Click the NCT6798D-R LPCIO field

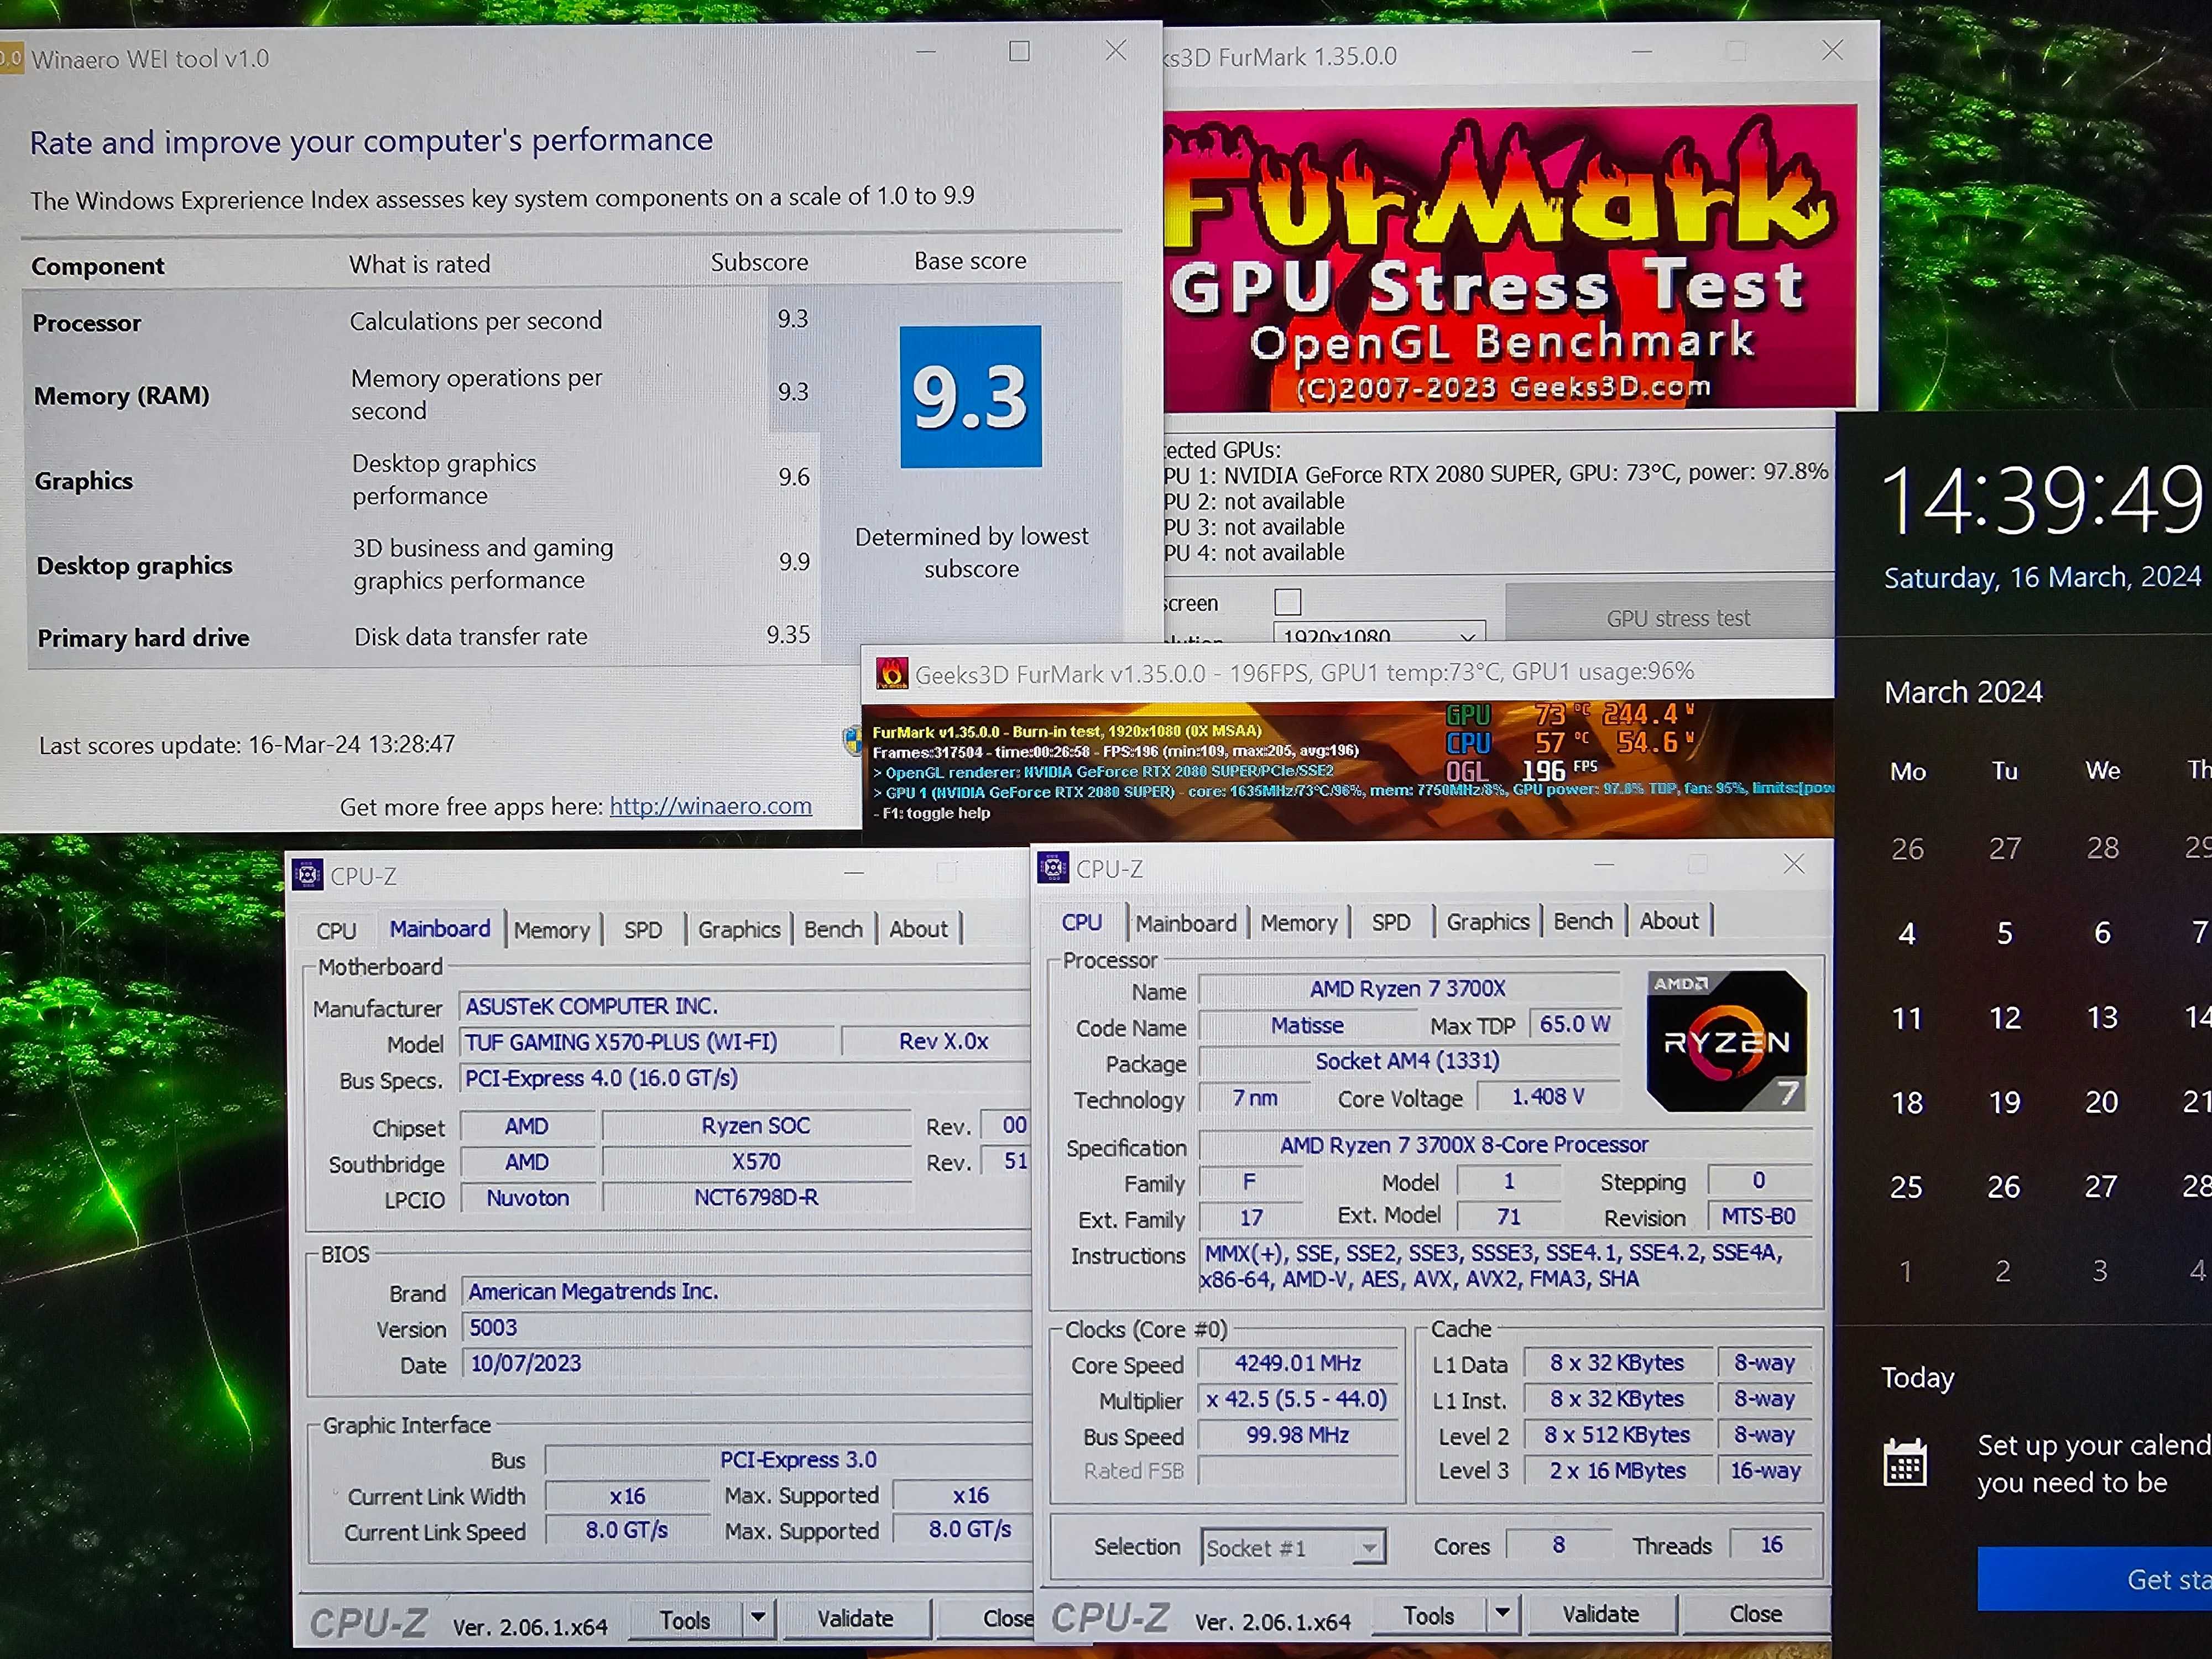pyautogui.click(x=756, y=1197)
